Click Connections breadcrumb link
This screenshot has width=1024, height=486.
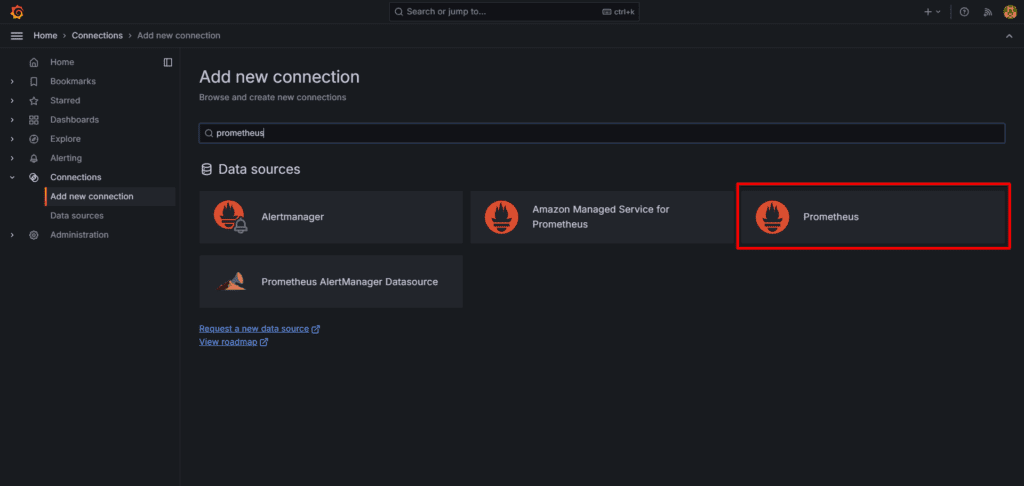point(97,35)
